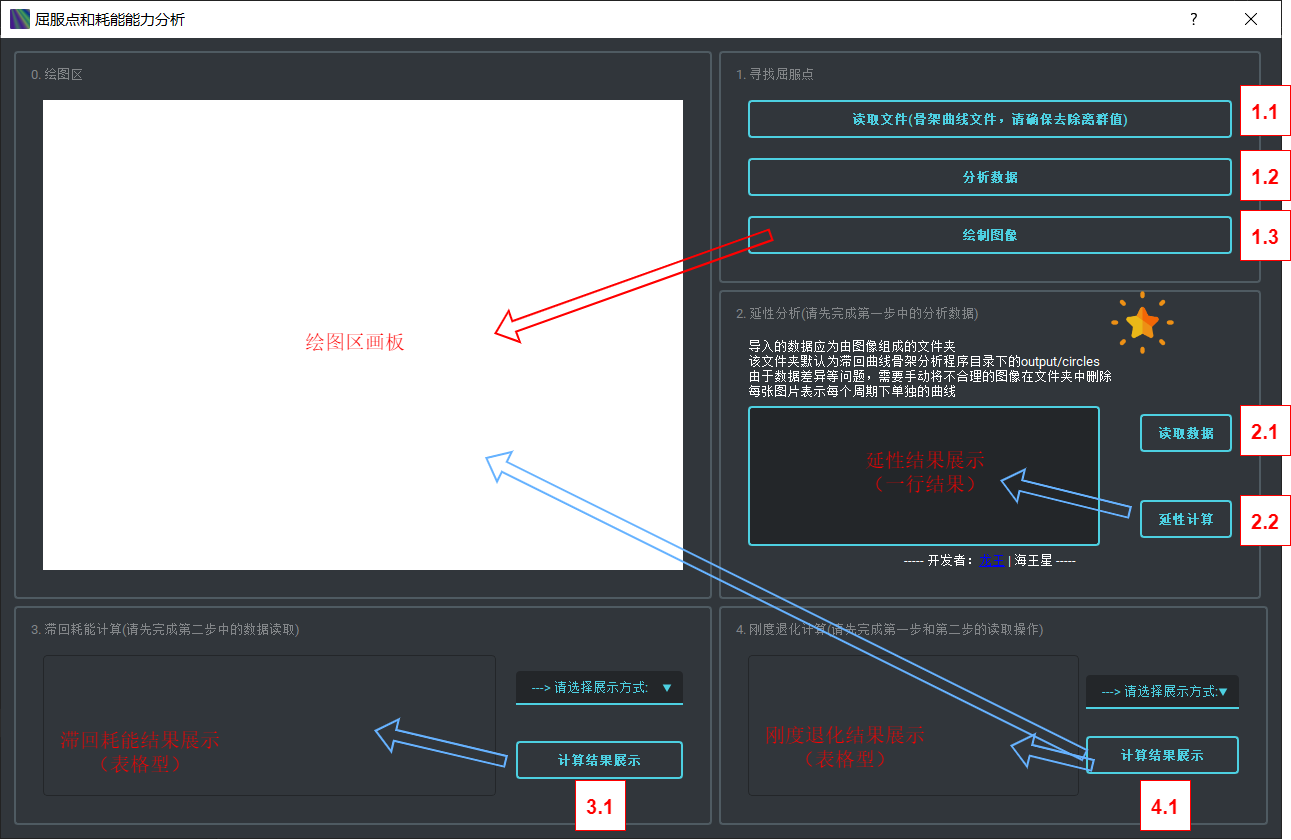The height and width of the screenshot is (840, 1291).
Task: Click the 延性计算 button
Action: pos(1186,519)
